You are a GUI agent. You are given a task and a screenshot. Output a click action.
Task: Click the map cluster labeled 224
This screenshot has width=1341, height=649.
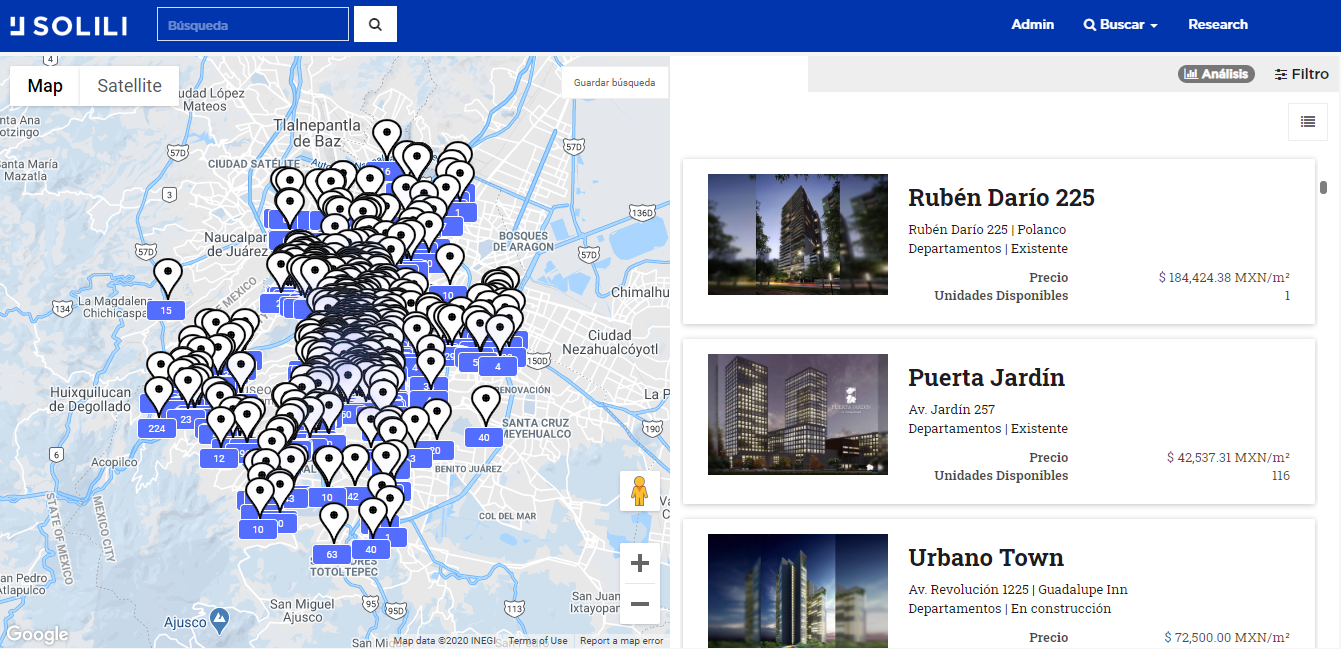point(157,428)
